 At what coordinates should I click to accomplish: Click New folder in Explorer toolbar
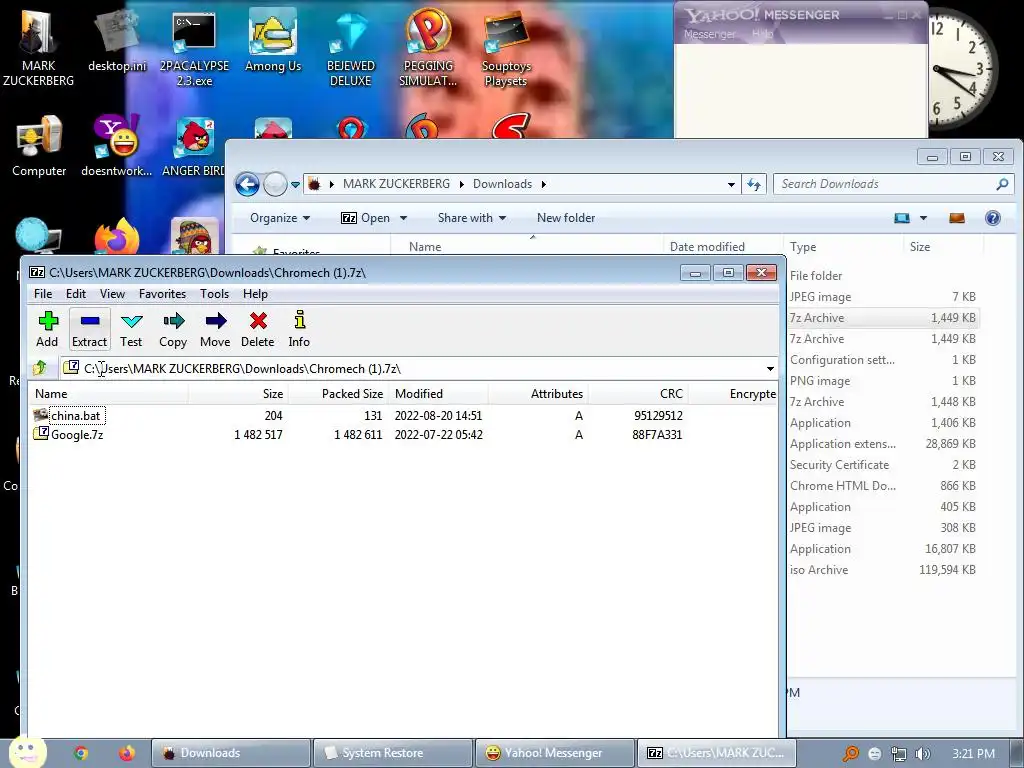[x=566, y=218]
